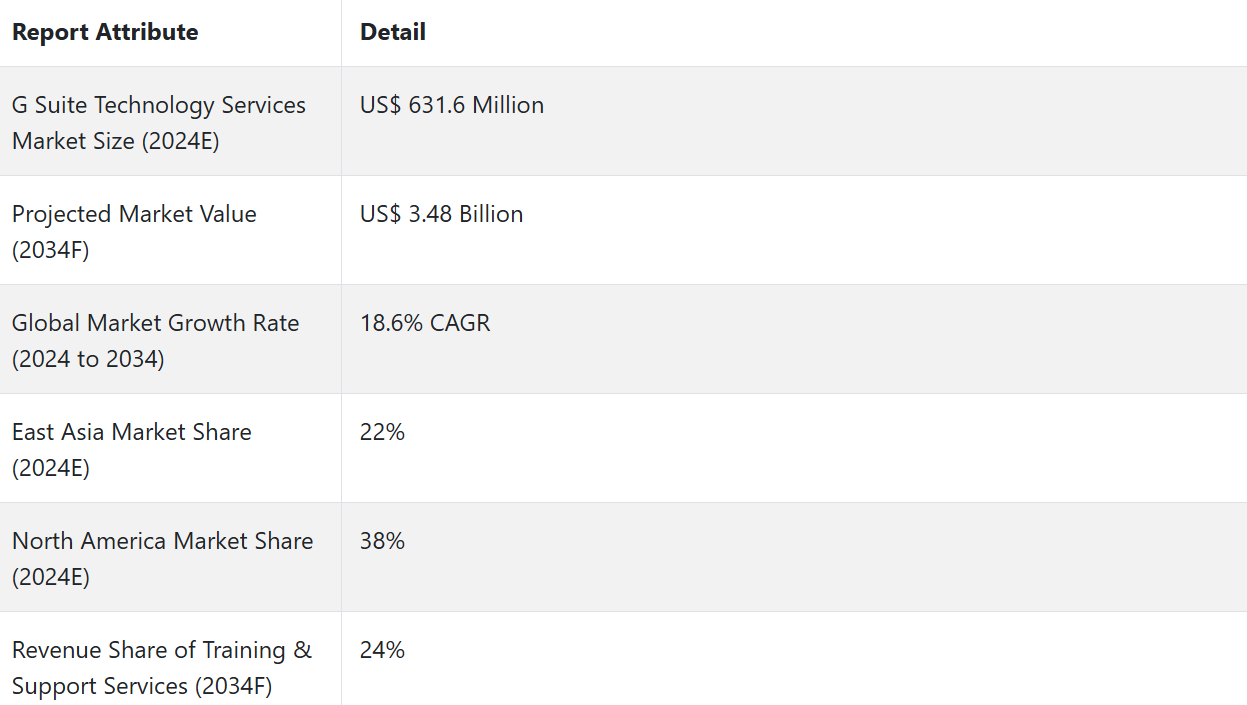Select the "Global Market Growth Rate" text
Image resolution: width=1247 pixels, height=705 pixels.
[x=156, y=323]
